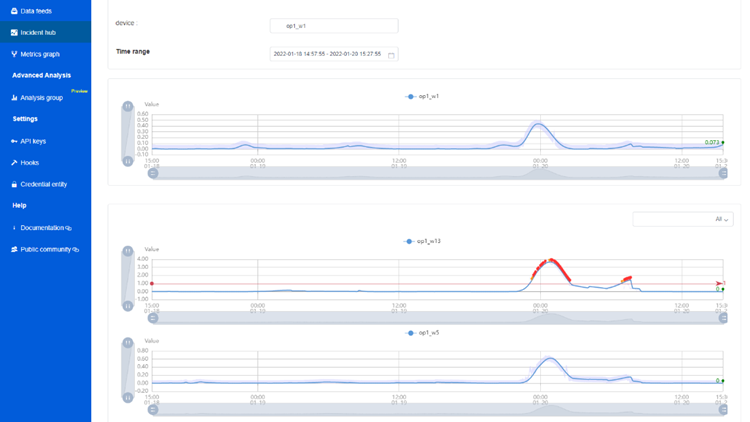Grab top handle of op1_w5 vertical zoom
The height and width of the screenshot is (422, 750).
tap(128, 343)
